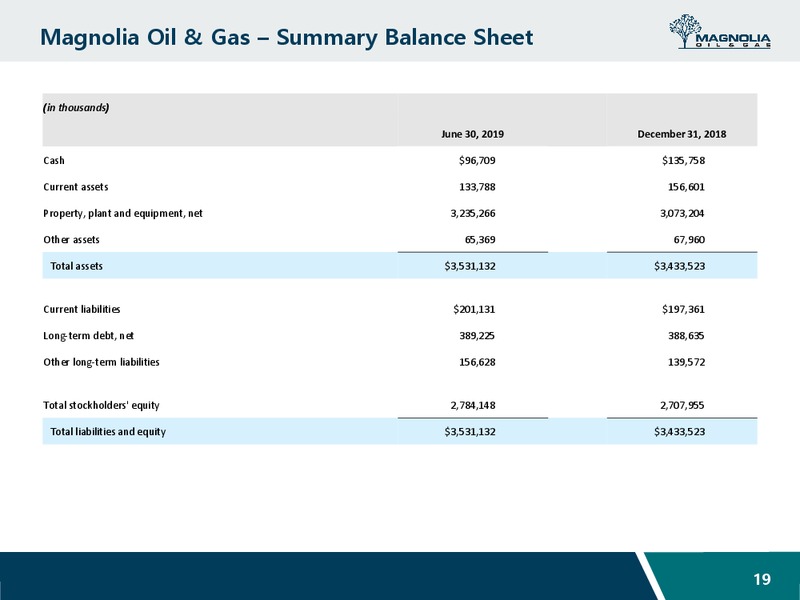Select Long-term debt value 389,225

(x=478, y=336)
